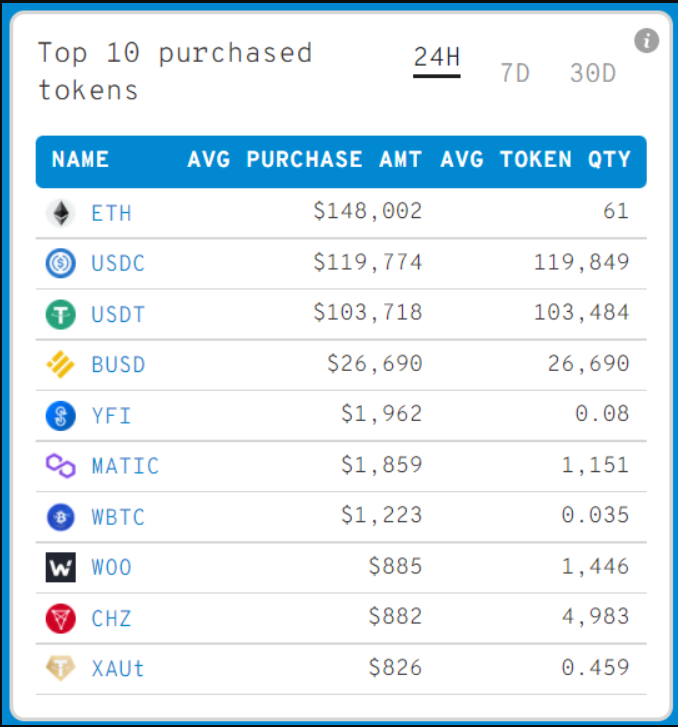Click the yellow BUSD token icon
The width and height of the screenshot is (678, 727).
pyautogui.click(x=61, y=365)
